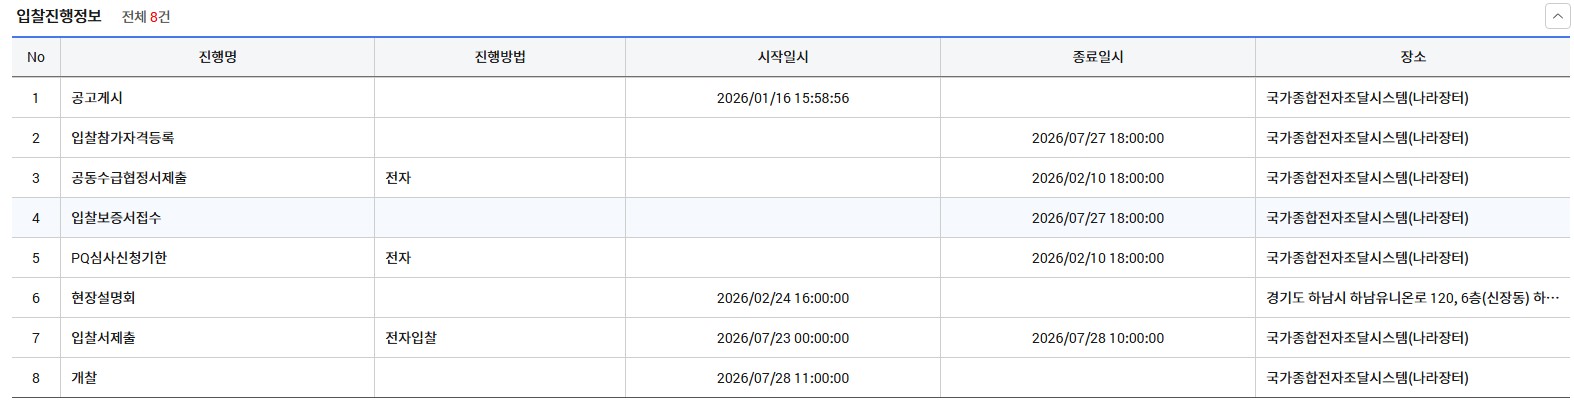Select the 입찰서제출 row
The image size is (1574, 404).
[x=103, y=338]
